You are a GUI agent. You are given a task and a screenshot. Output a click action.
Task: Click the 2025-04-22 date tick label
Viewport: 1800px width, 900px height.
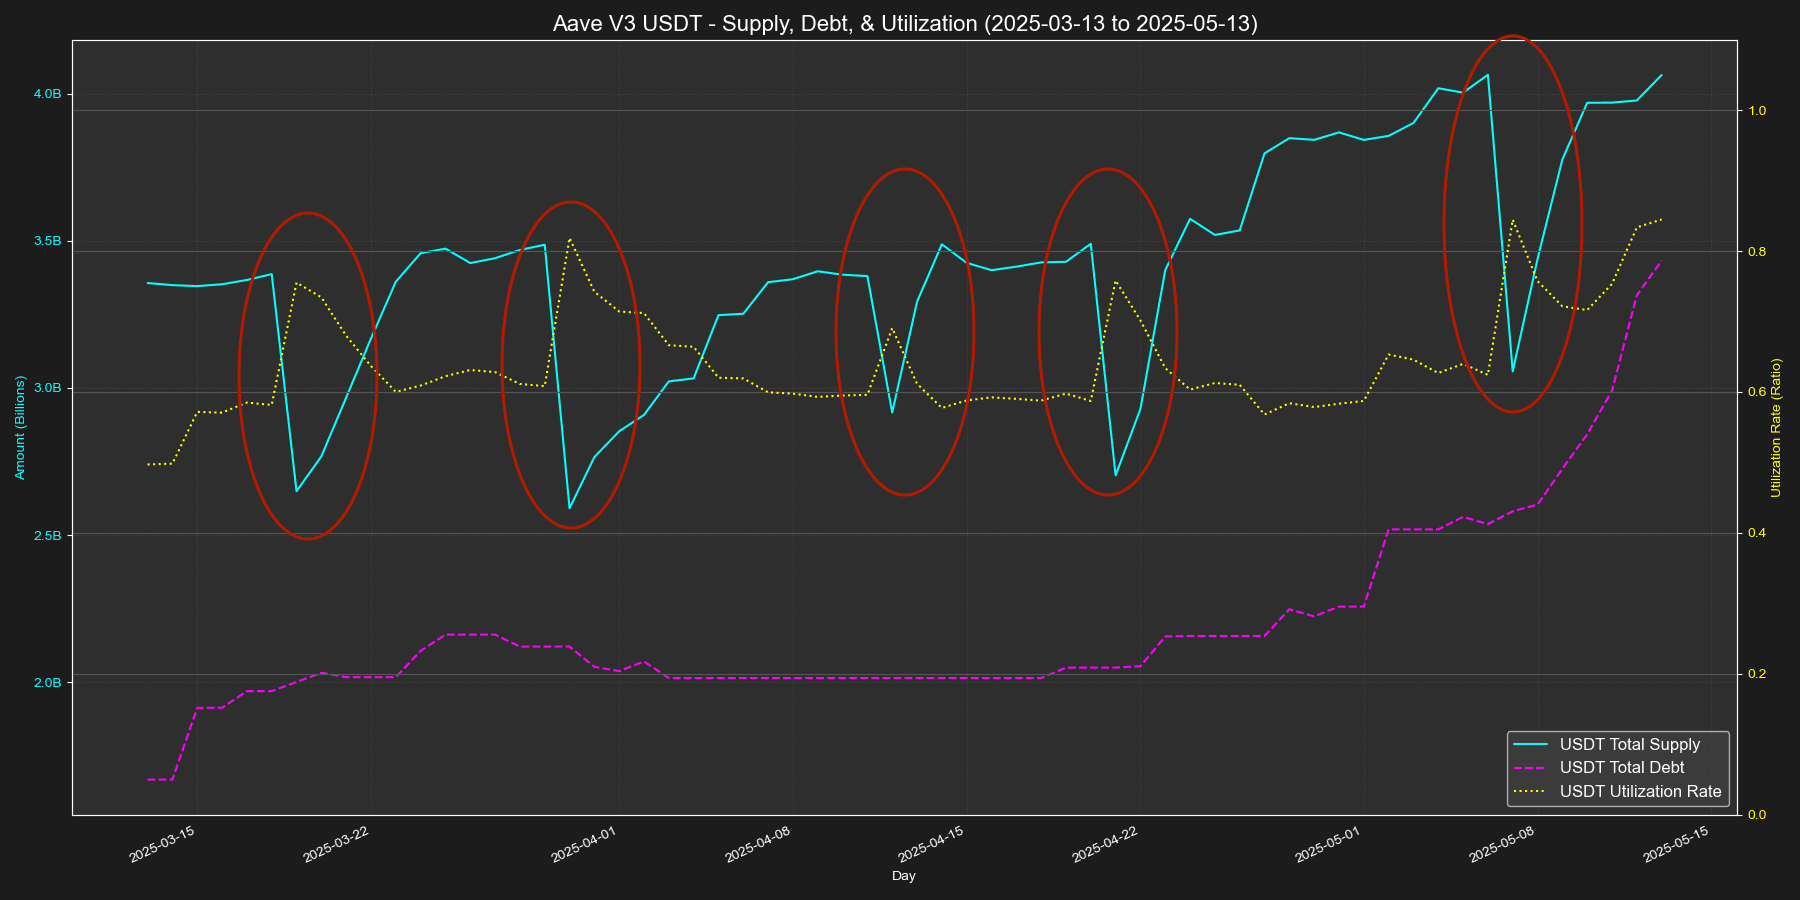pos(1105,845)
